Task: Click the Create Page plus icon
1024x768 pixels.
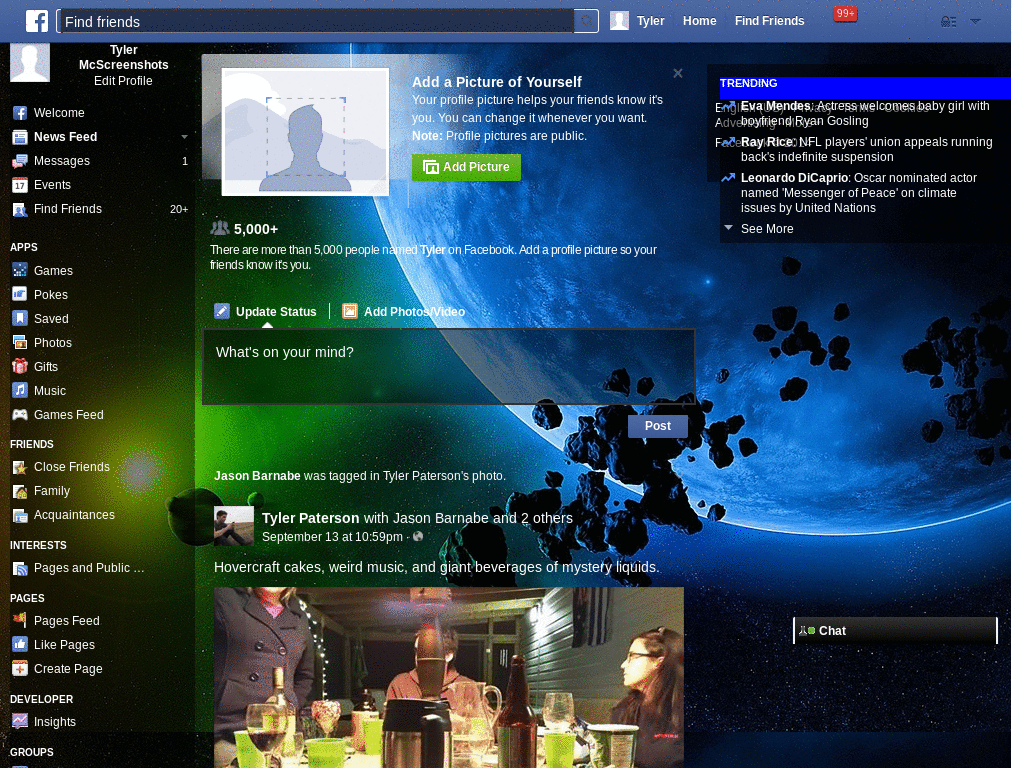Action: tap(20, 669)
